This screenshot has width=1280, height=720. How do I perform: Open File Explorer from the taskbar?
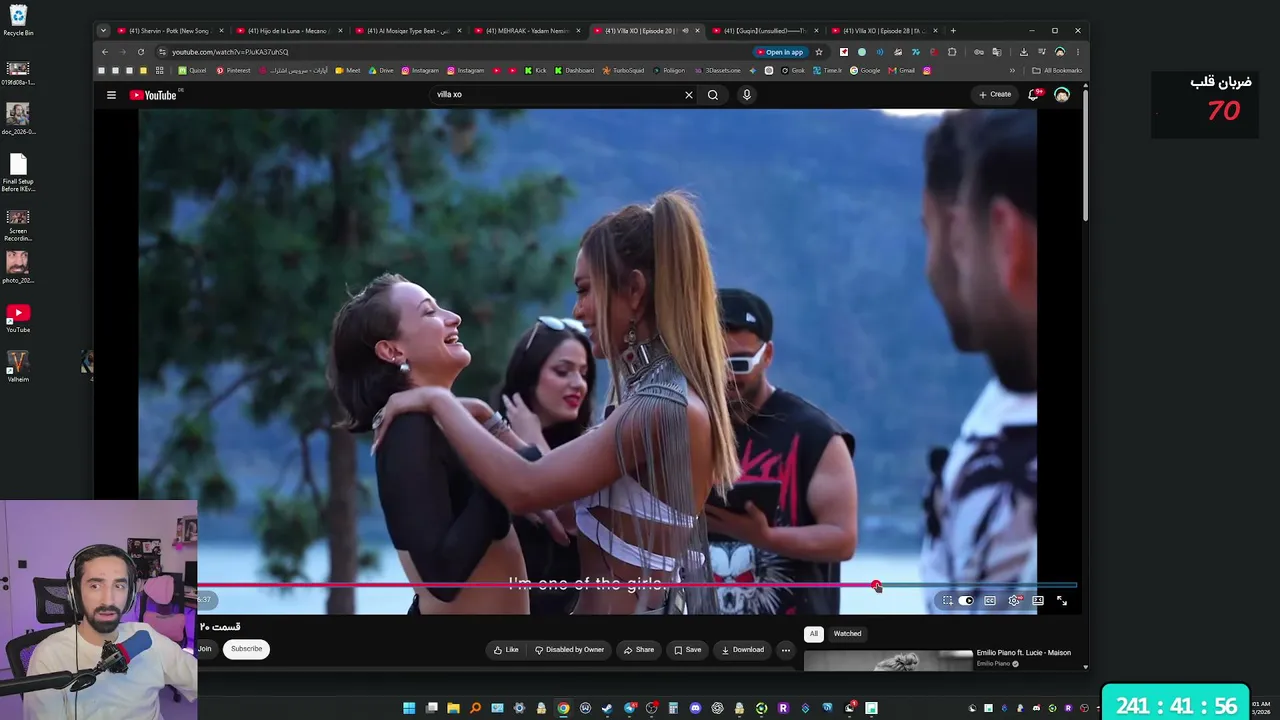tap(453, 709)
